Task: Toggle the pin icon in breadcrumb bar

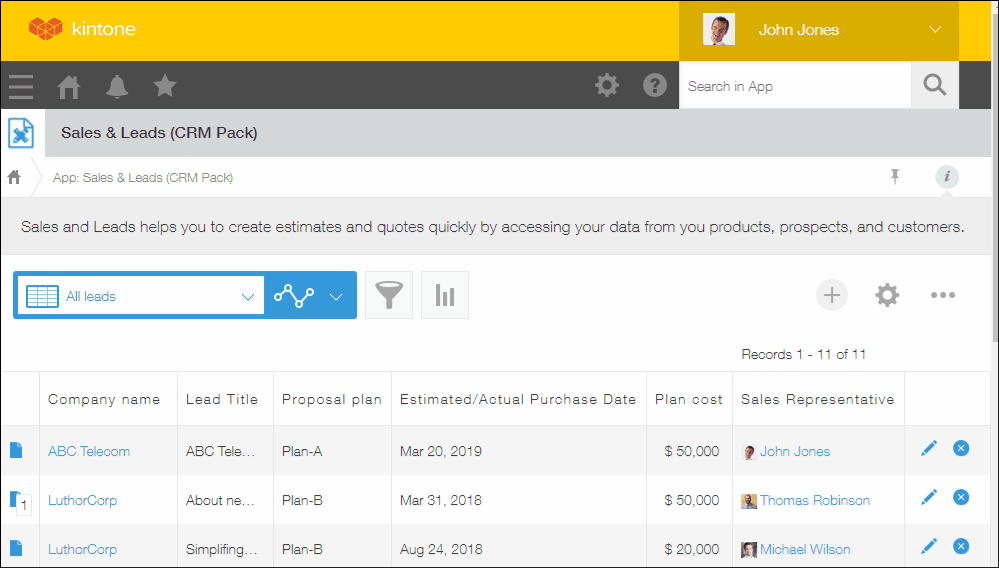Action: coord(895,177)
